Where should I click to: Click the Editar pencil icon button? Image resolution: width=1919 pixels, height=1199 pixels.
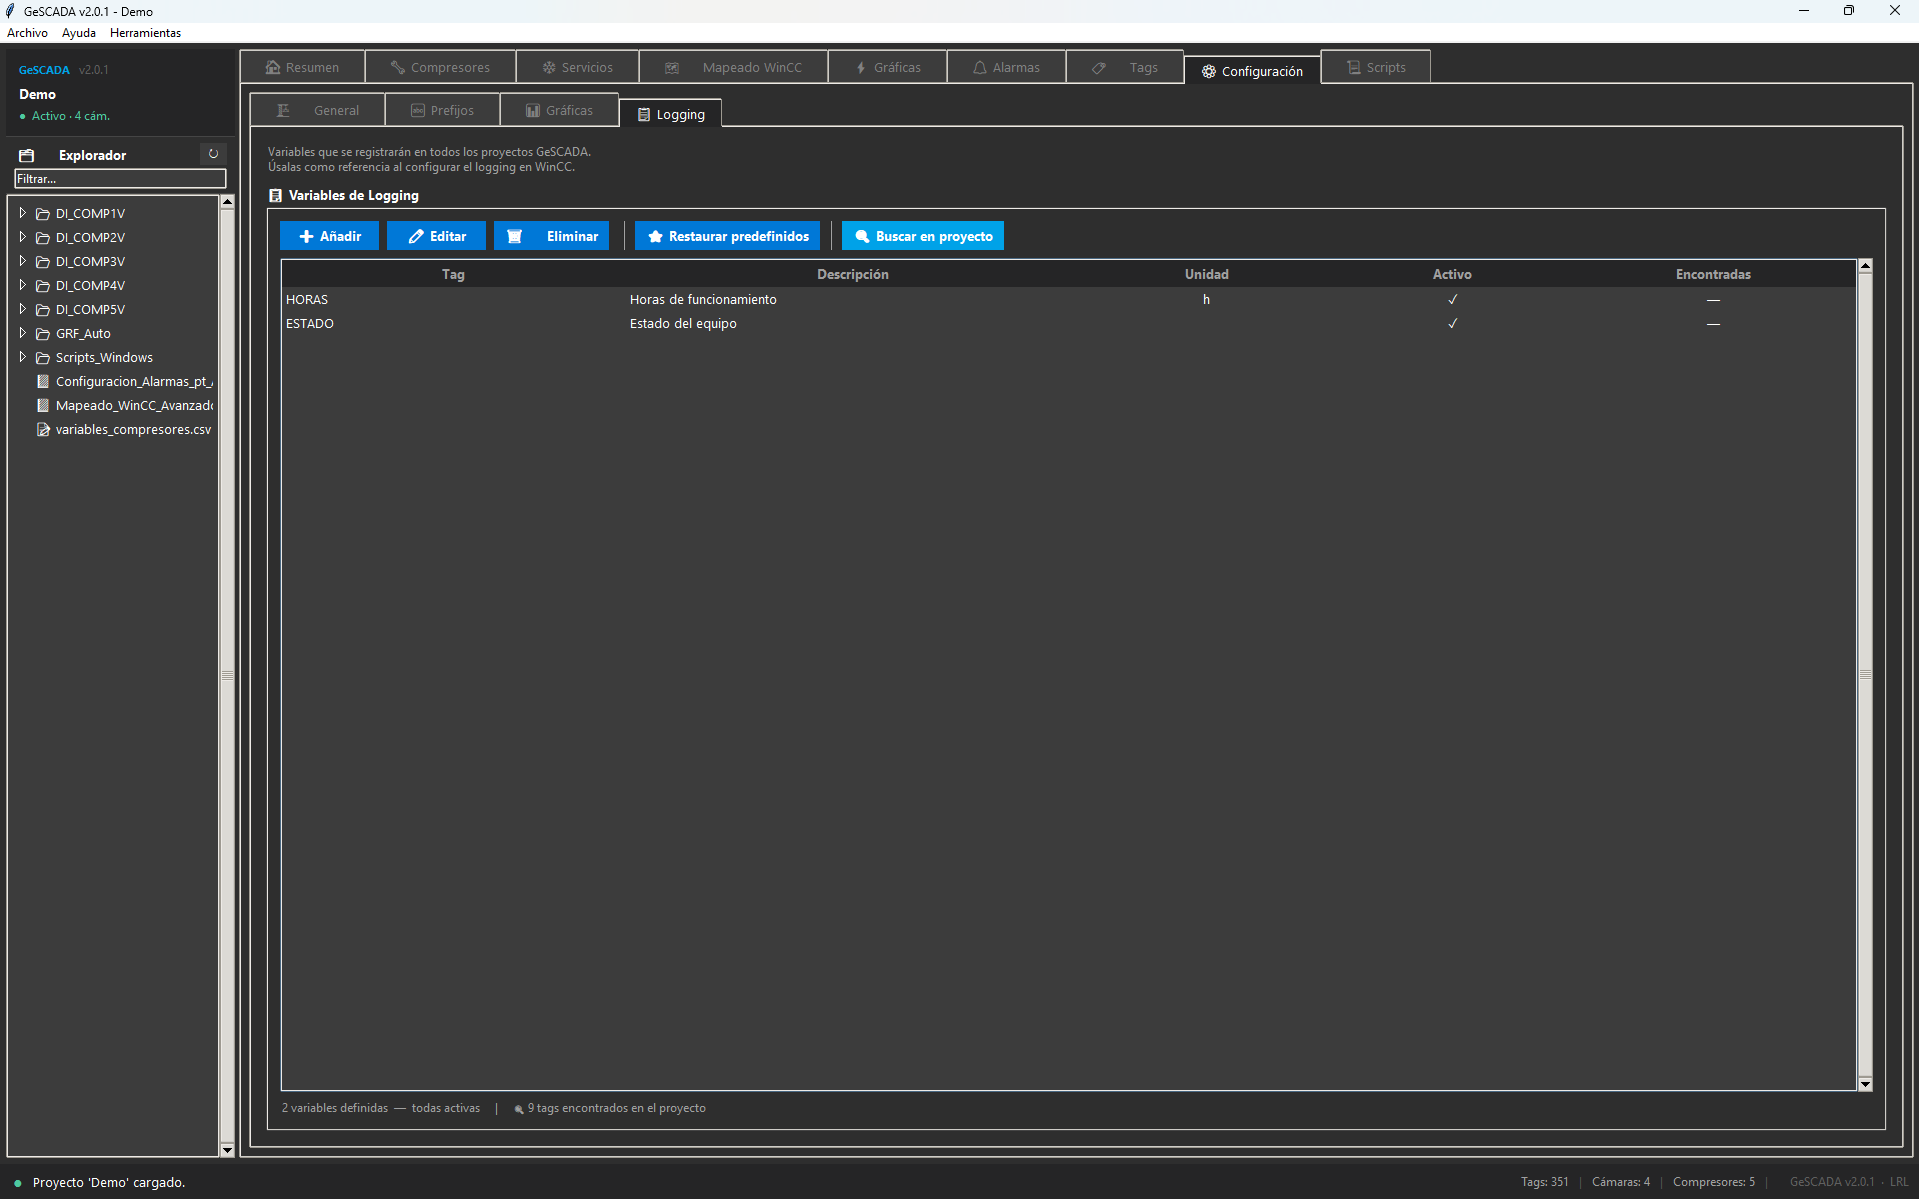coord(416,236)
